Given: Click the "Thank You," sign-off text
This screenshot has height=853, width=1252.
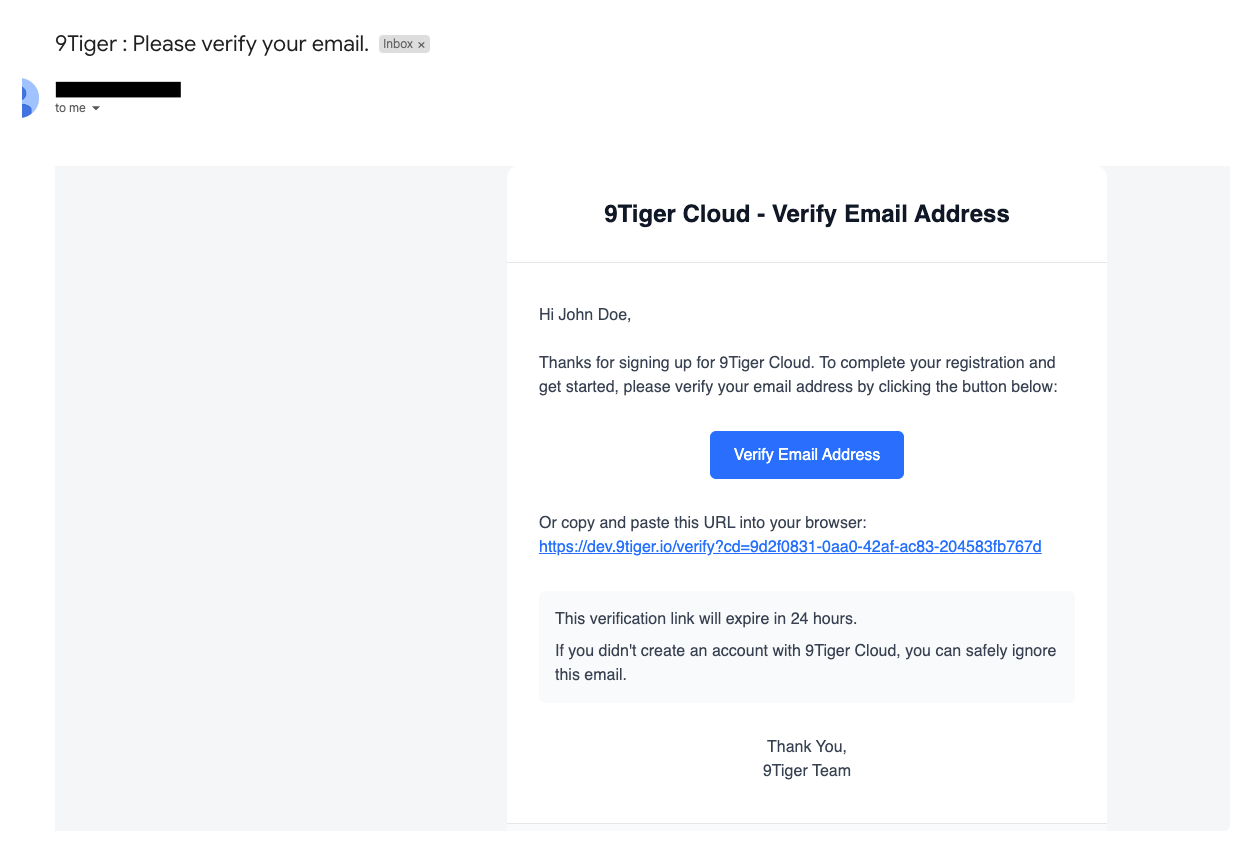Looking at the screenshot, I should click(x=806, y=747).
